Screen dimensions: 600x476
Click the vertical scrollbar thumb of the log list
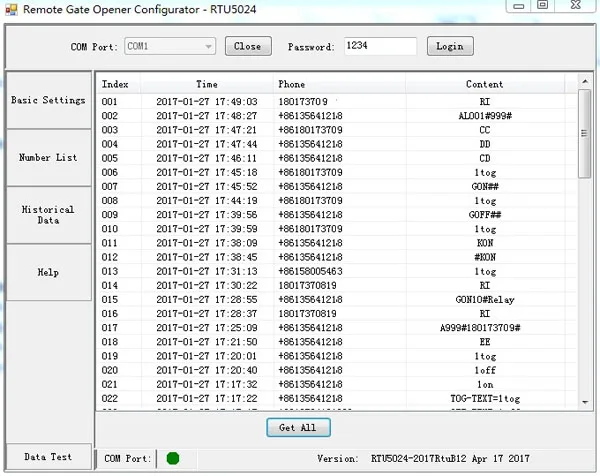pyautogui.click(x=584, y=133)
